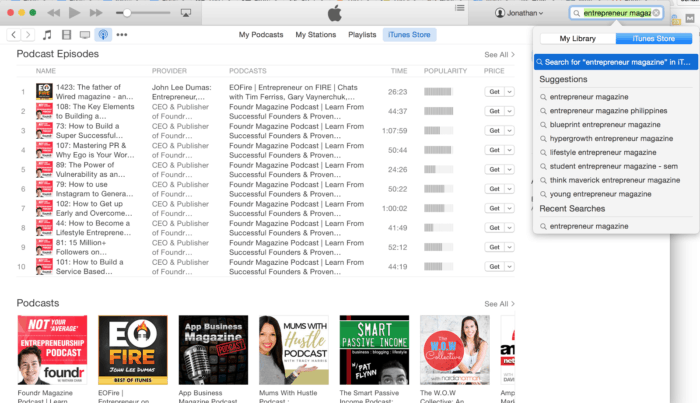This screenshot has width=700, height=403.
Task: Open the My Podcasts tab
Action: tap(261, 34)
